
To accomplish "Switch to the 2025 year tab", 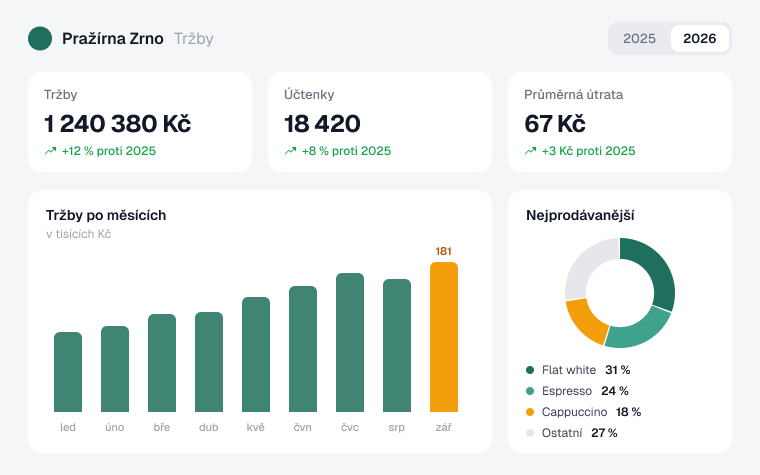I will pyautogui.click(x=639, y=38).
